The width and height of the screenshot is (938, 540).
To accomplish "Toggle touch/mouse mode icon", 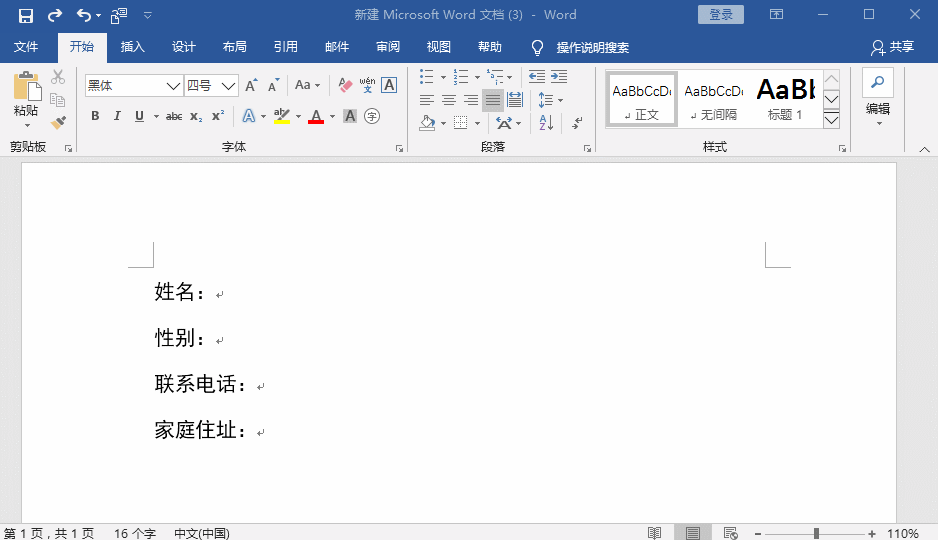I will tap(119, 16).
